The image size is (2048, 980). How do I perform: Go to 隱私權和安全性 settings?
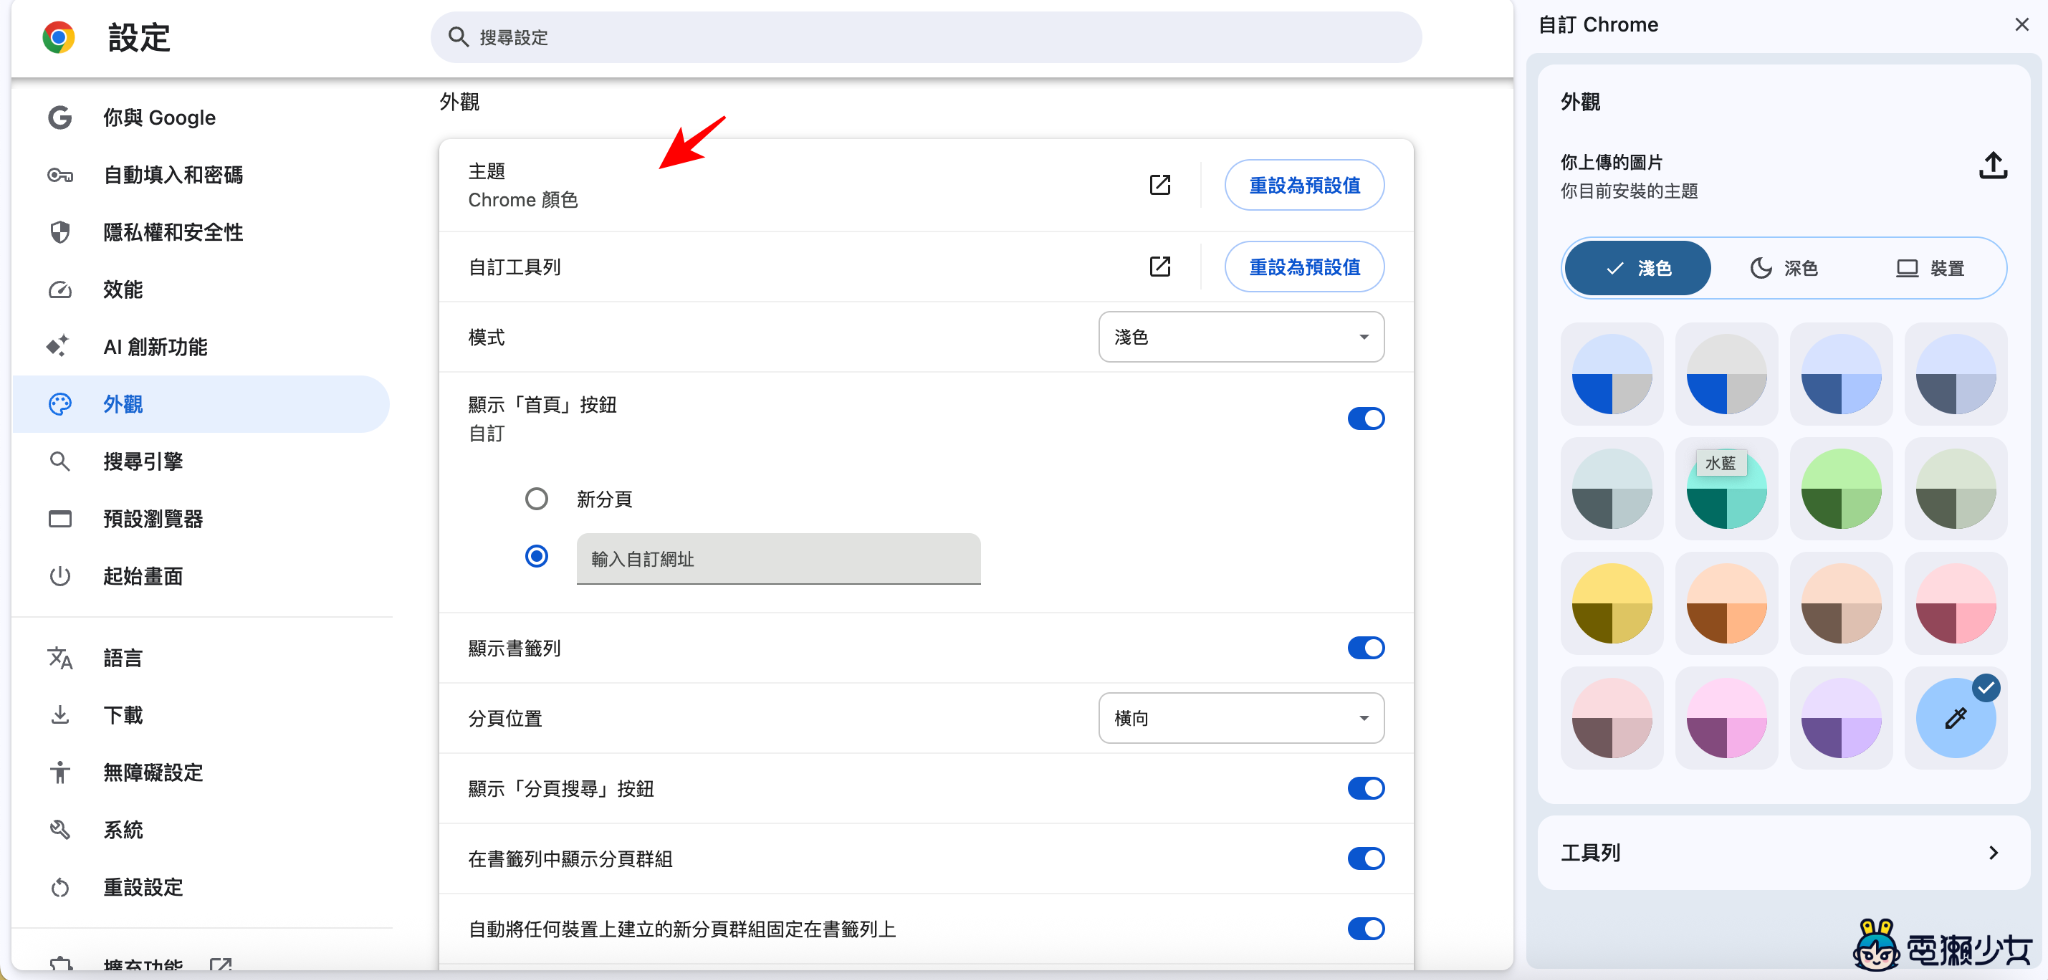201,232
